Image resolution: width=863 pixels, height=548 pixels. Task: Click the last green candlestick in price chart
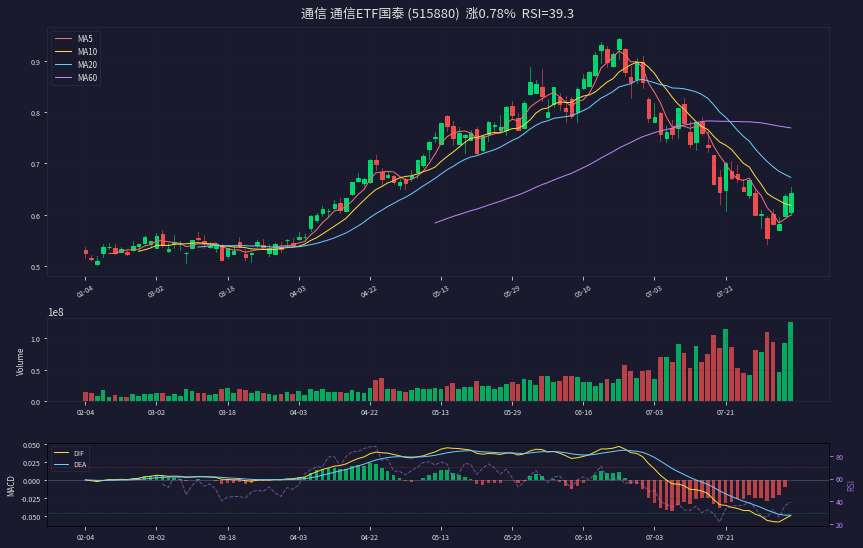pyautogui.click(x=791, y=203)
